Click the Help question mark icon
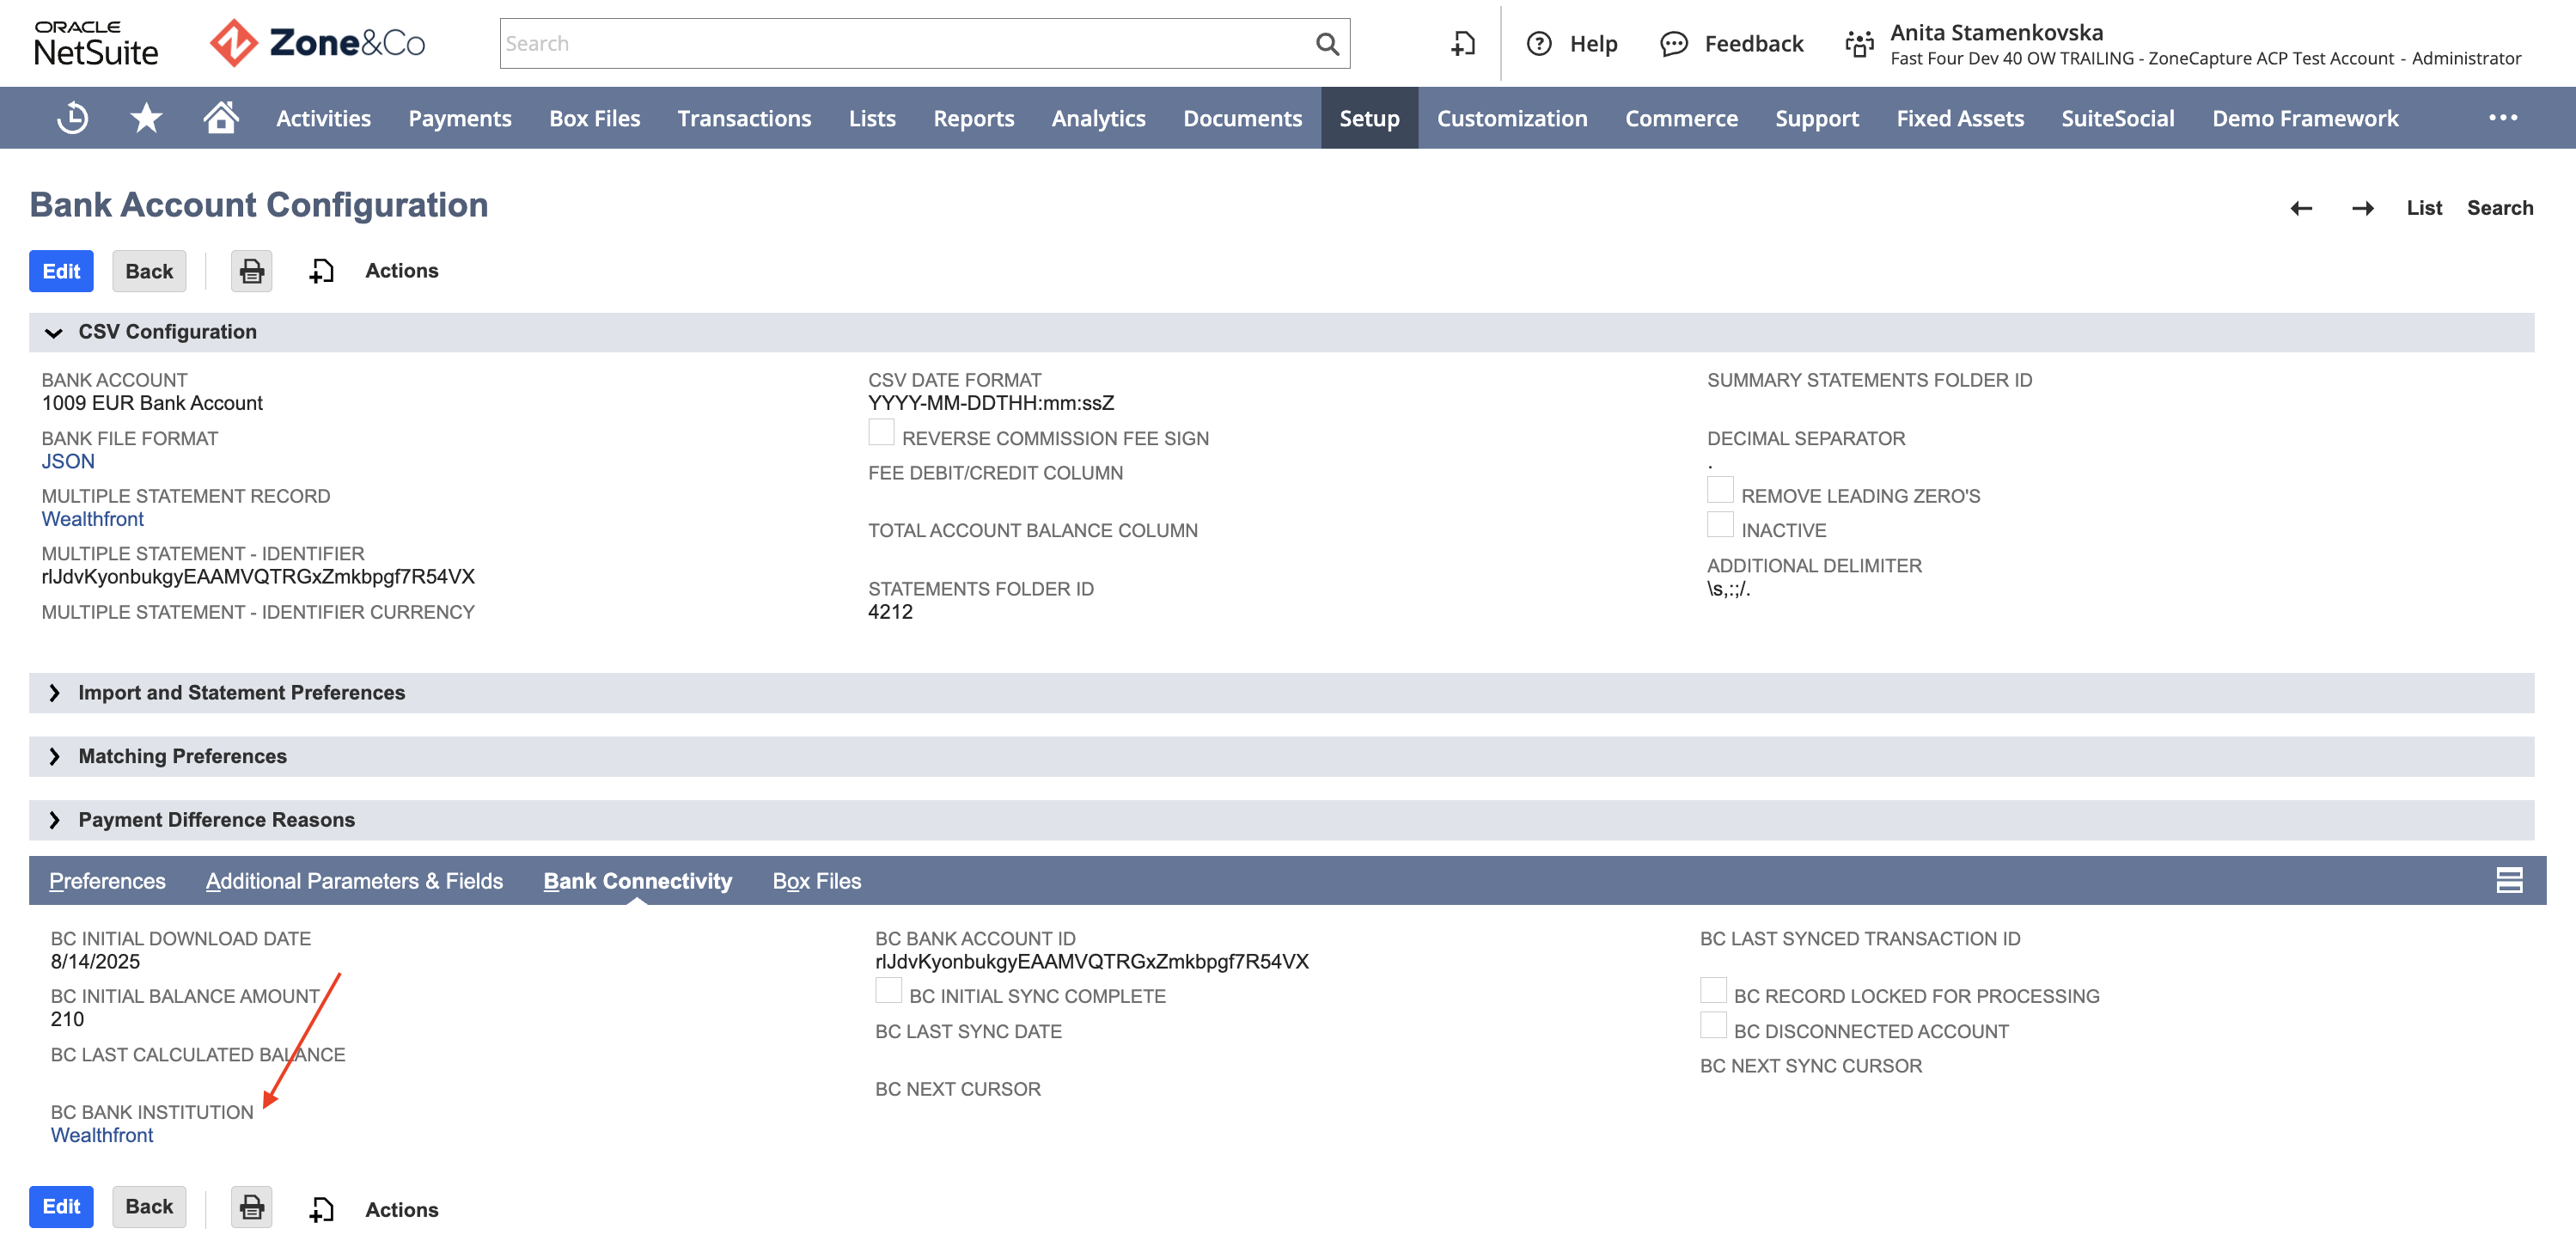2576x1253 pixels. coord(1539,44)
